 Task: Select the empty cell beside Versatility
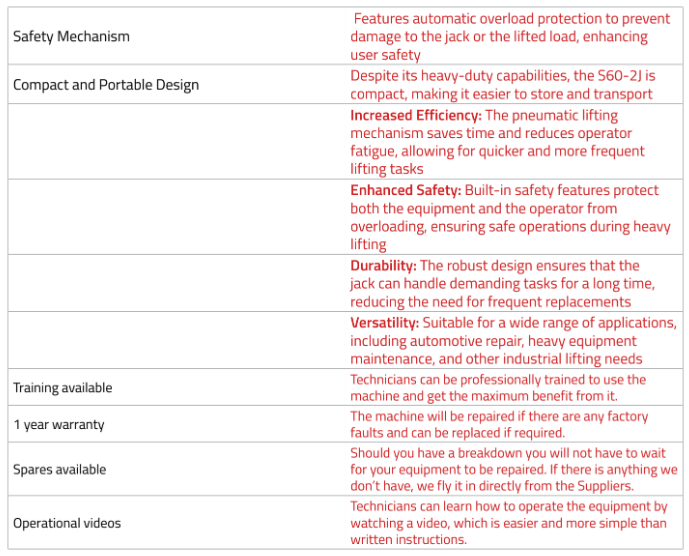[x=175, y=340]
